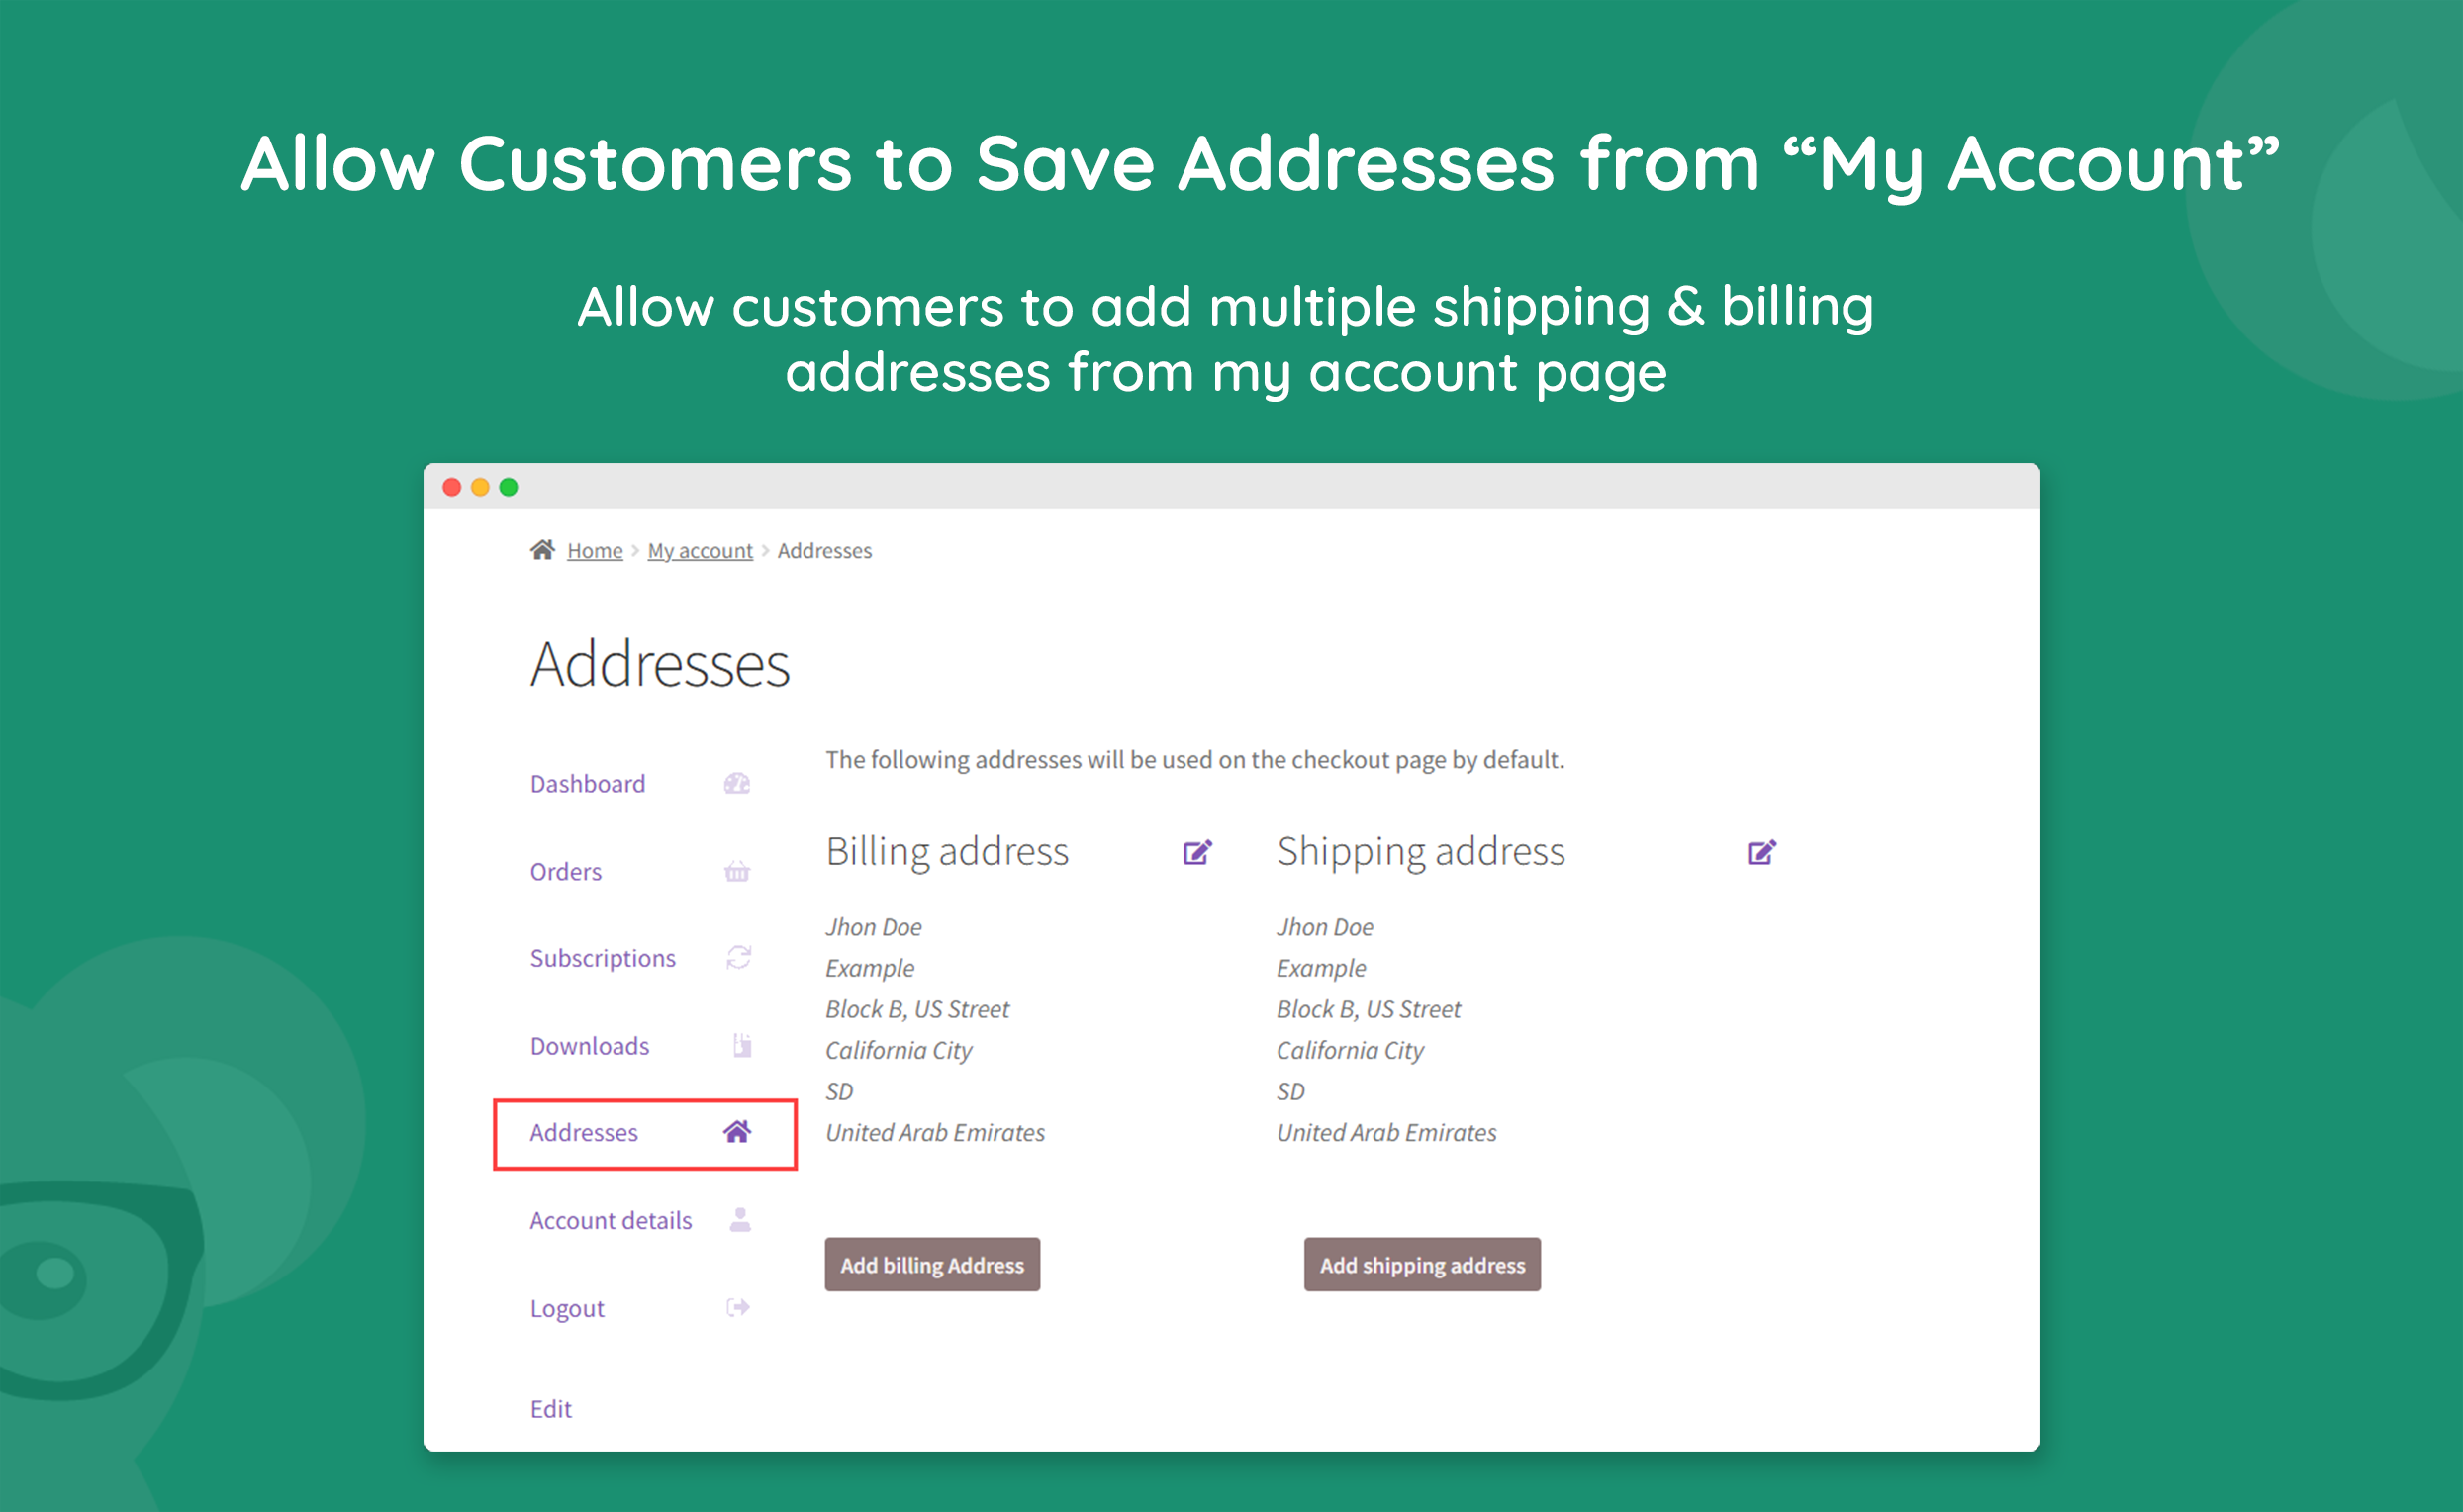Click the Subscriptions refresh icon

[738, 958]
